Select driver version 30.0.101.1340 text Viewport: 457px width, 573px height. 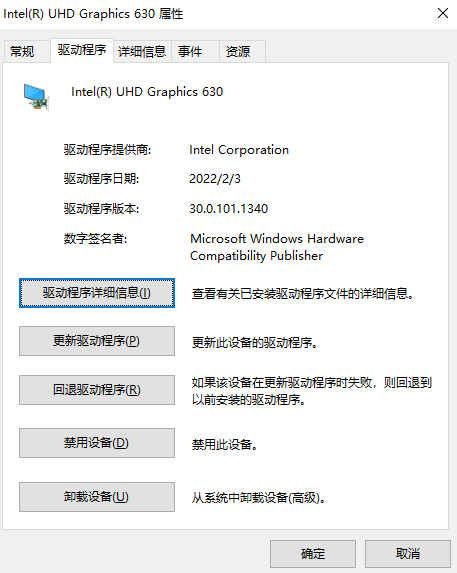pyautogui.click(x=229, y=209)
